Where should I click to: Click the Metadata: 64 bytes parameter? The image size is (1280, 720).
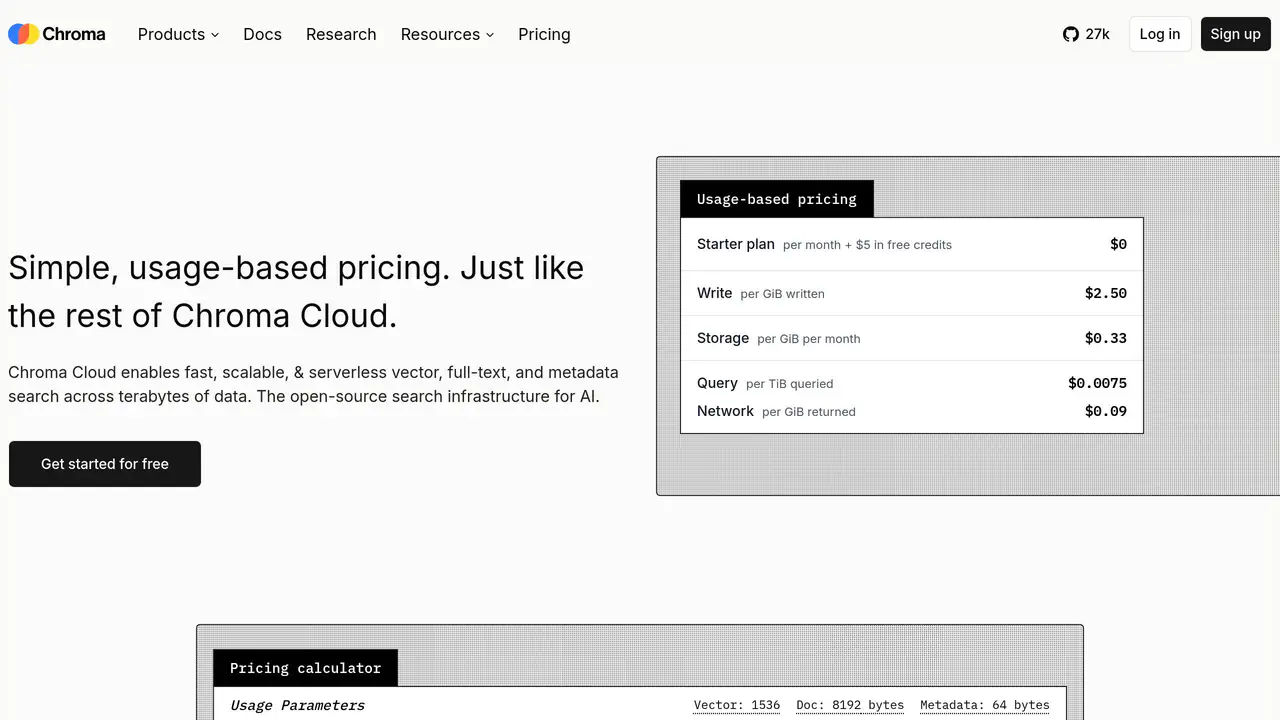[985, 705]
